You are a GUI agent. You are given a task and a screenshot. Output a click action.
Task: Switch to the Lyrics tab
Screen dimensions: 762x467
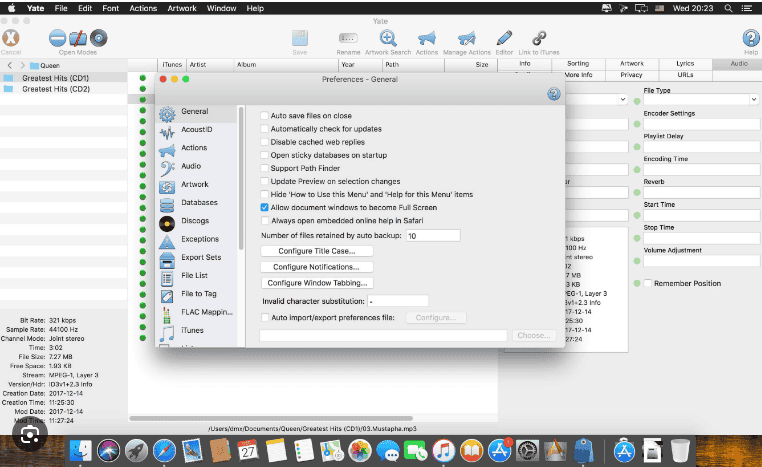[x=685, y=64]
